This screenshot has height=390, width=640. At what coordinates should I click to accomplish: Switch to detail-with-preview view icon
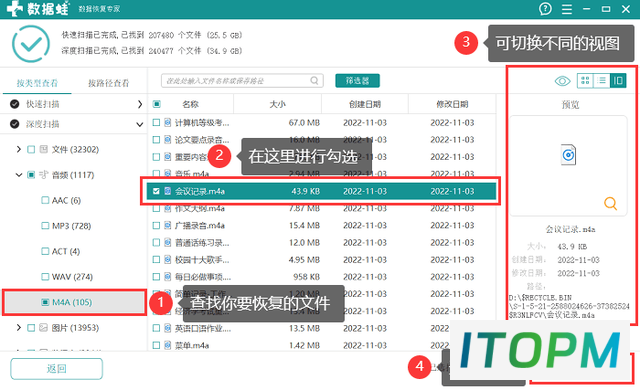(618, 80)
